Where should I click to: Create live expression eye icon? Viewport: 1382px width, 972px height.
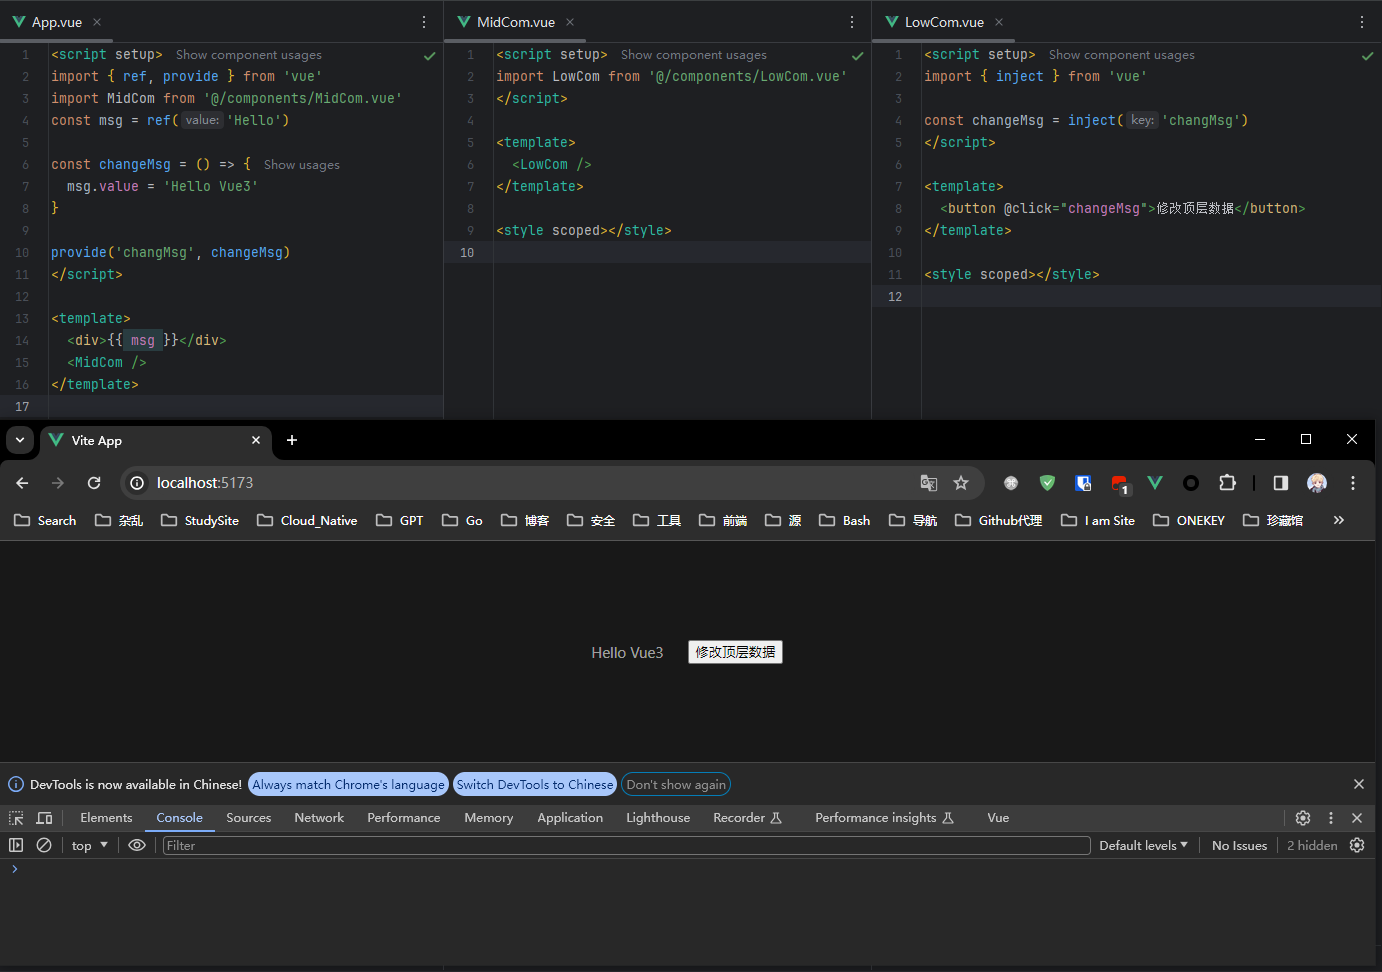pyautogui.click(x=137, y=845)
